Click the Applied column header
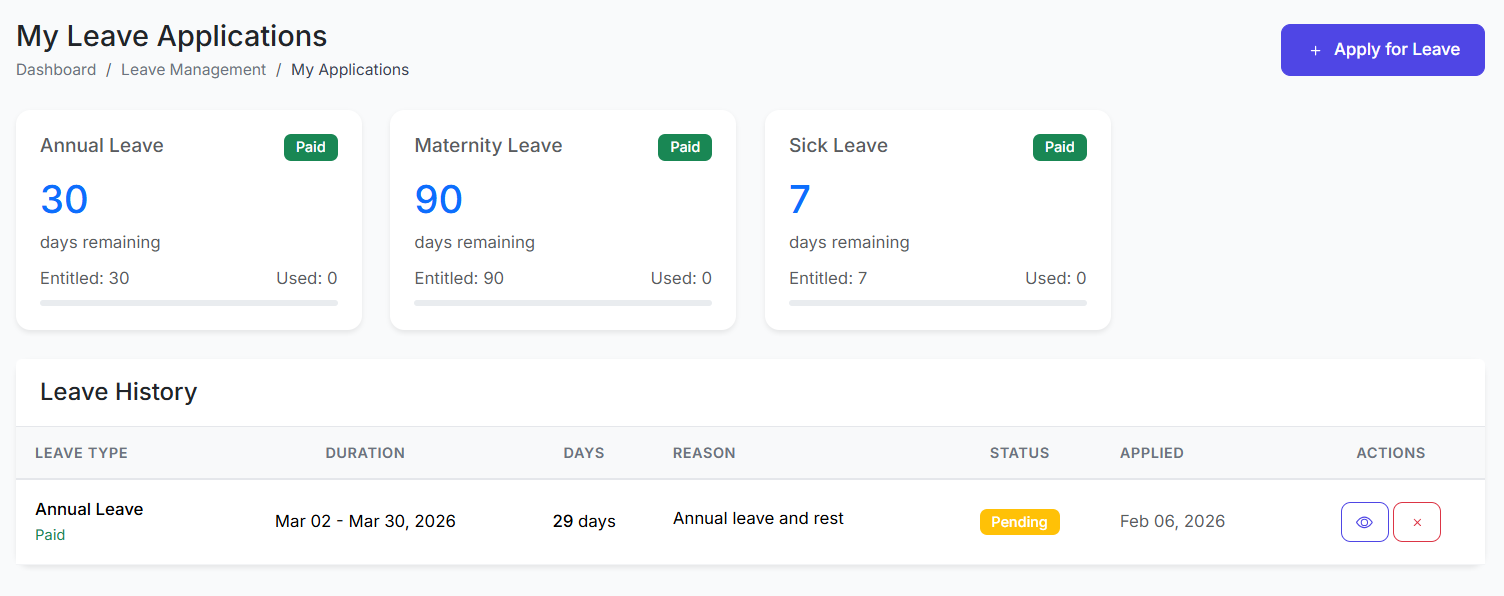 coord(1151,453)
